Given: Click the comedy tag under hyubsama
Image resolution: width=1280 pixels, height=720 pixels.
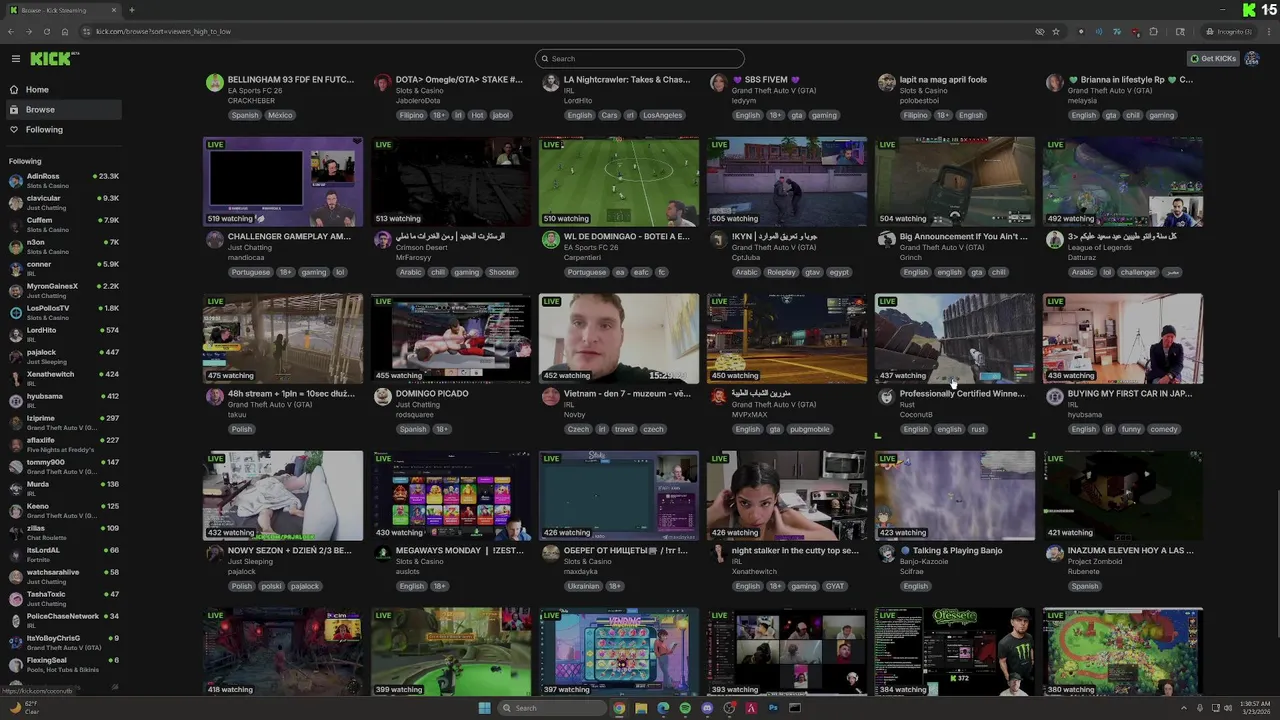Looking at the screenshot, I should coord(1164,429).
